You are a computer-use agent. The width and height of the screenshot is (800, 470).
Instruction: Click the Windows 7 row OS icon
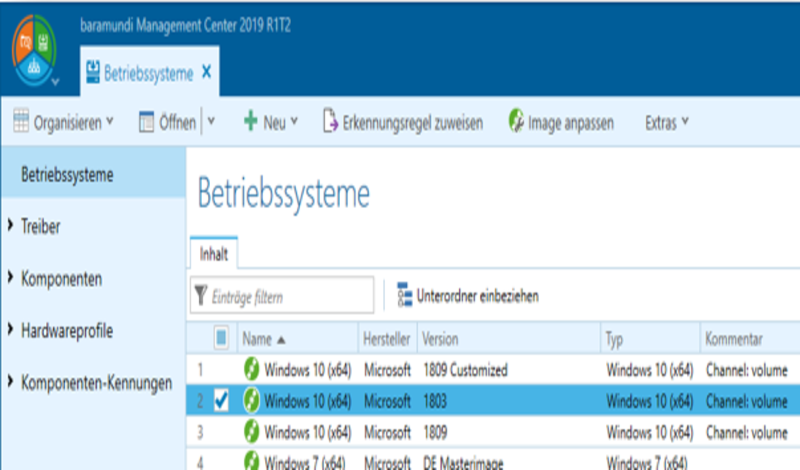252,461
